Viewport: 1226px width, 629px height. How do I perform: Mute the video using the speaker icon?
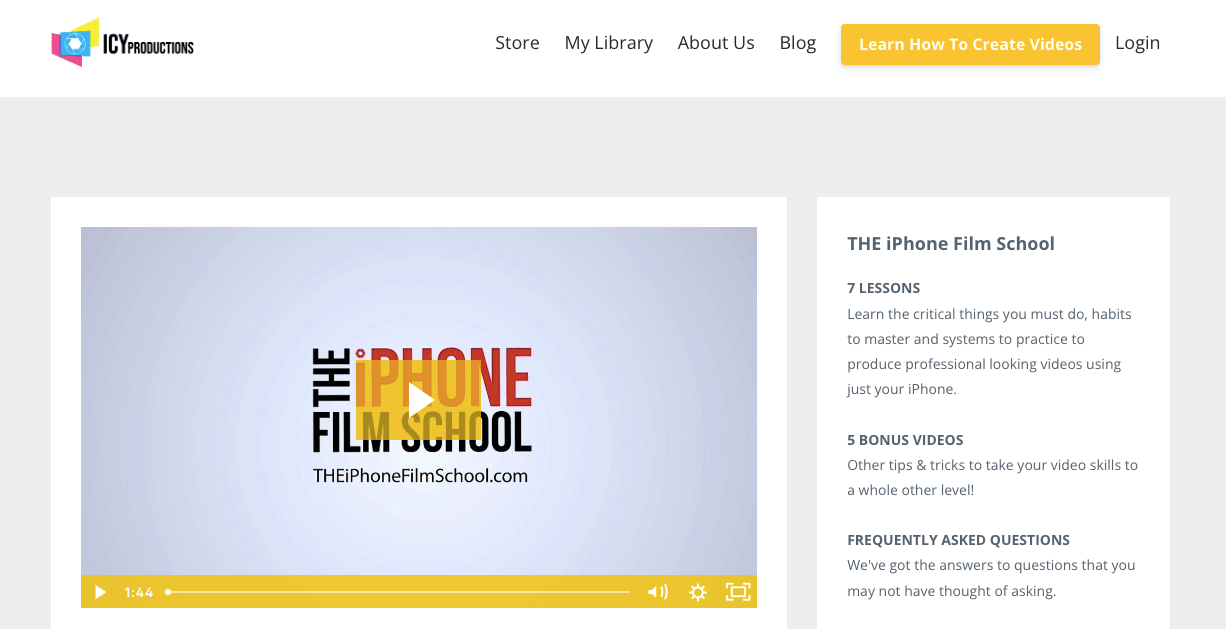[657, 592]
